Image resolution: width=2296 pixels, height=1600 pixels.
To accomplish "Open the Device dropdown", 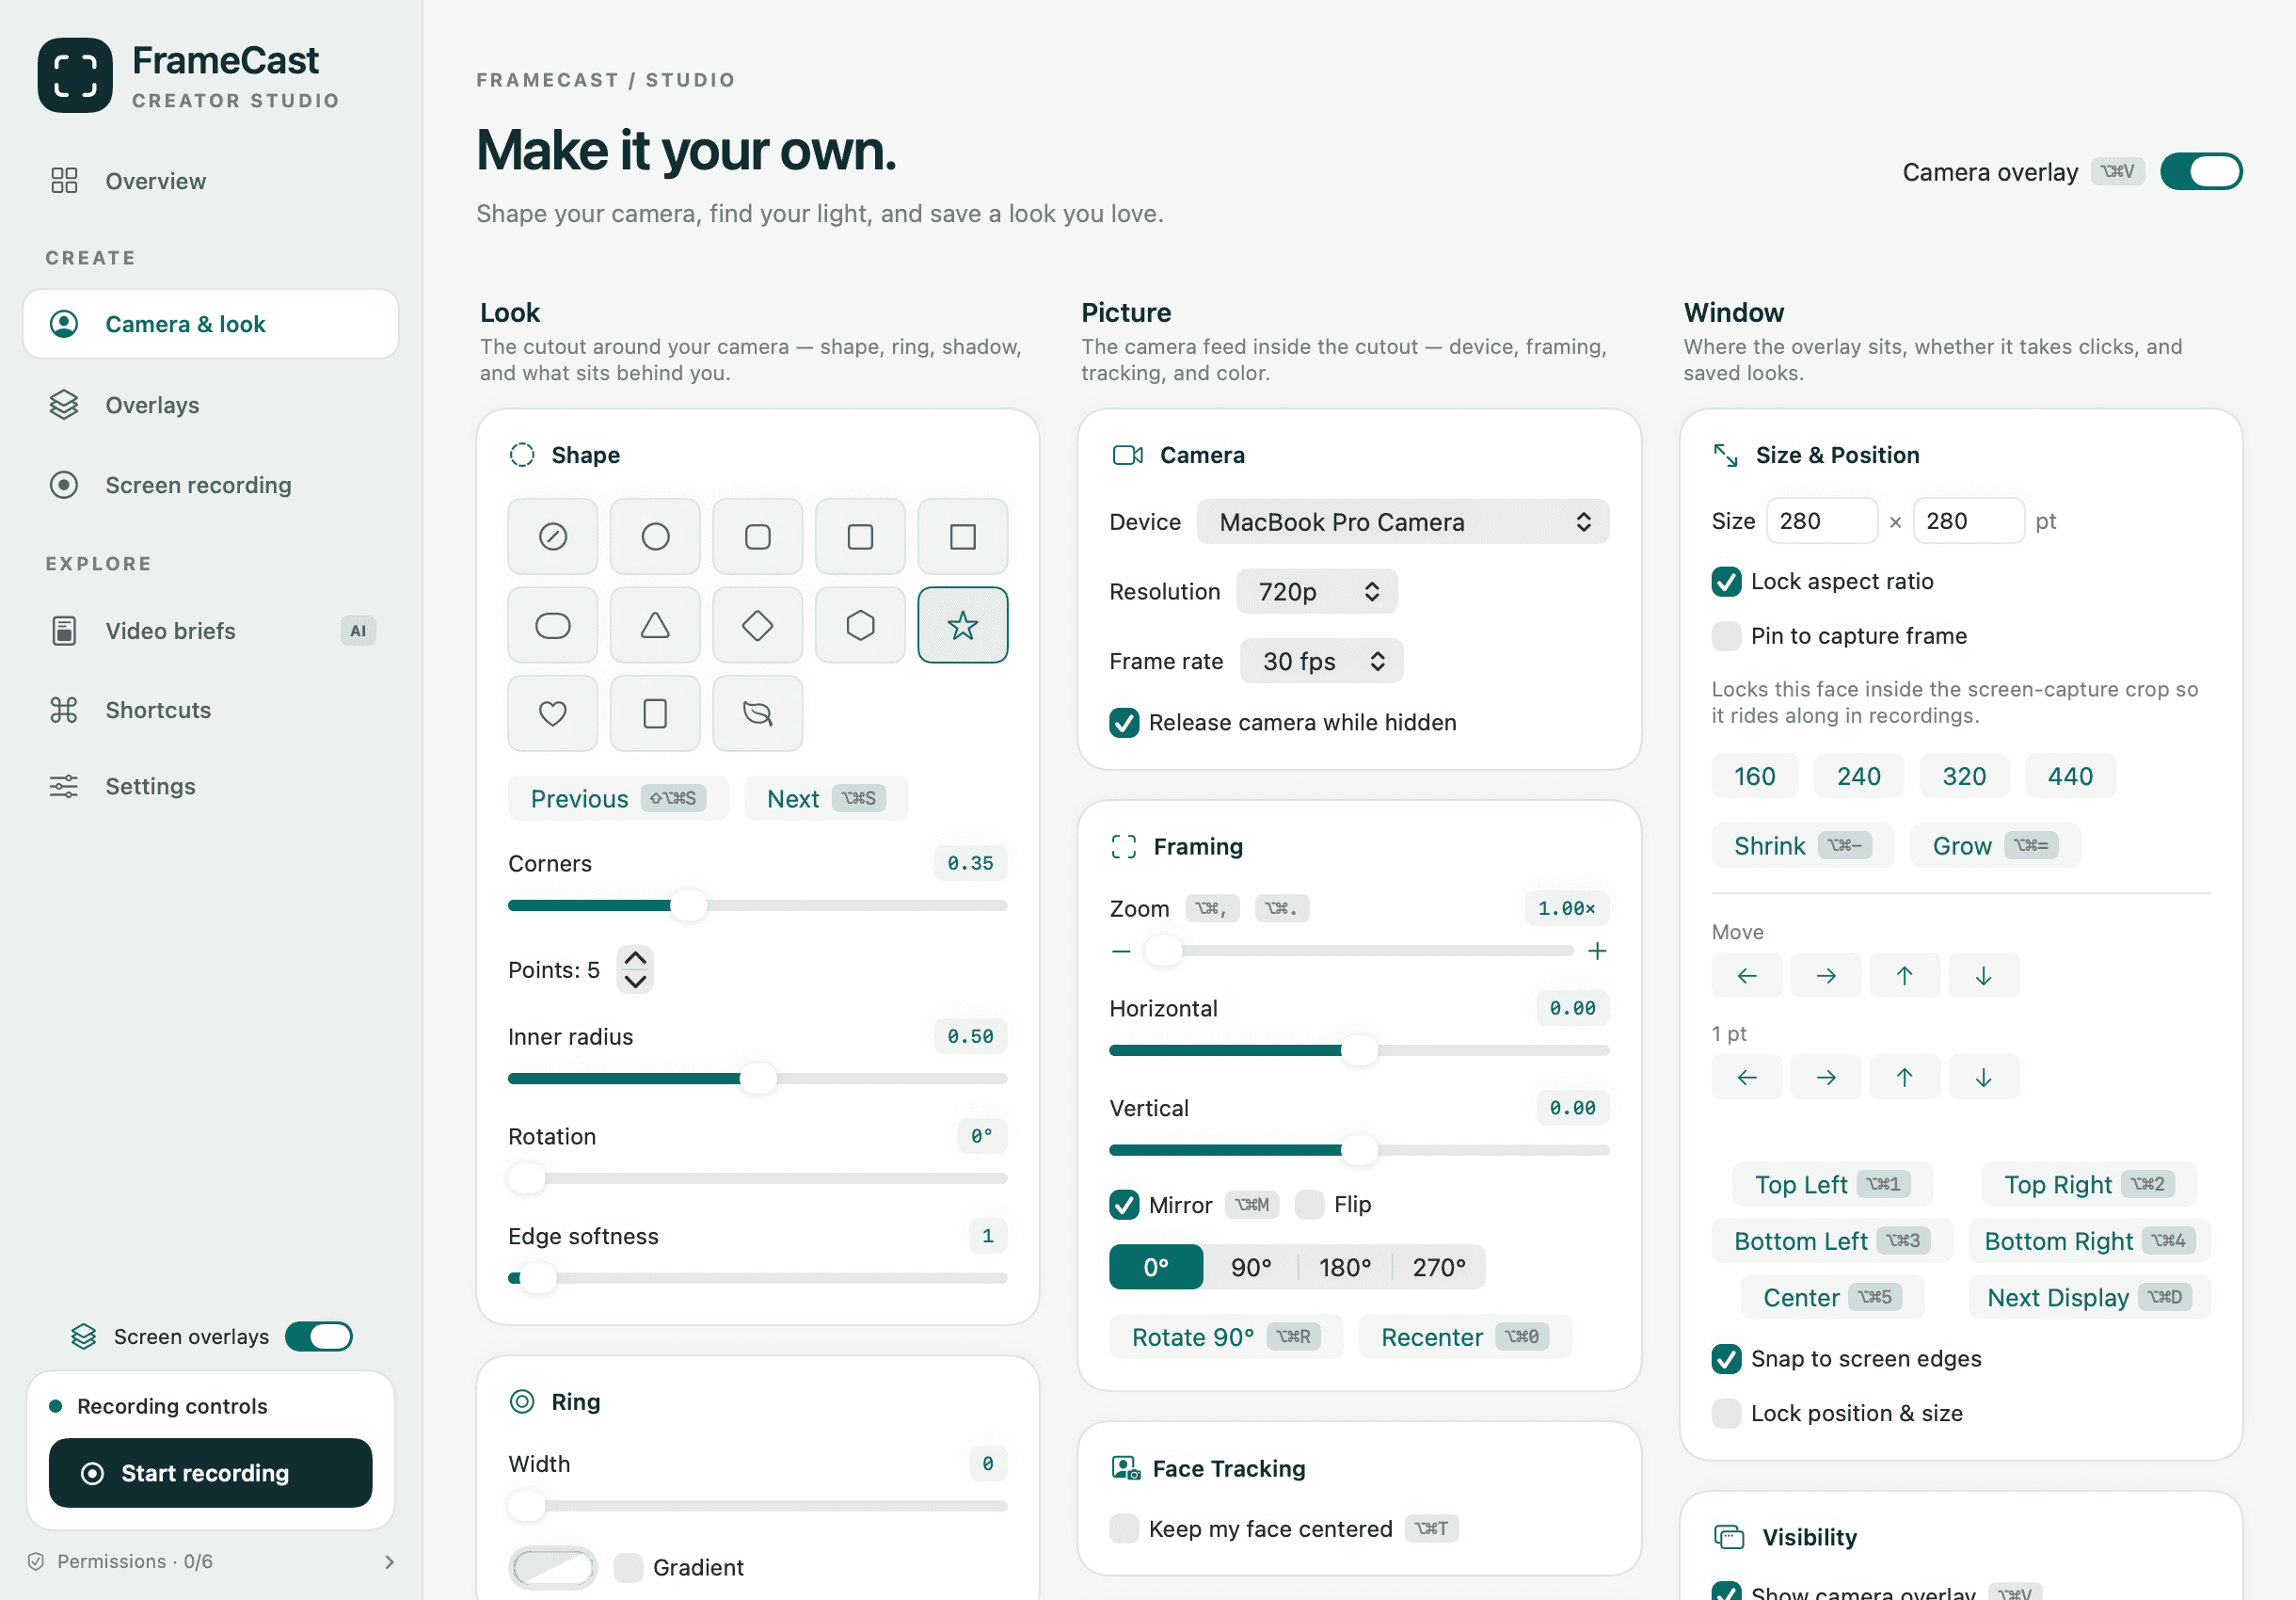I will click(x=1402, y=522).
